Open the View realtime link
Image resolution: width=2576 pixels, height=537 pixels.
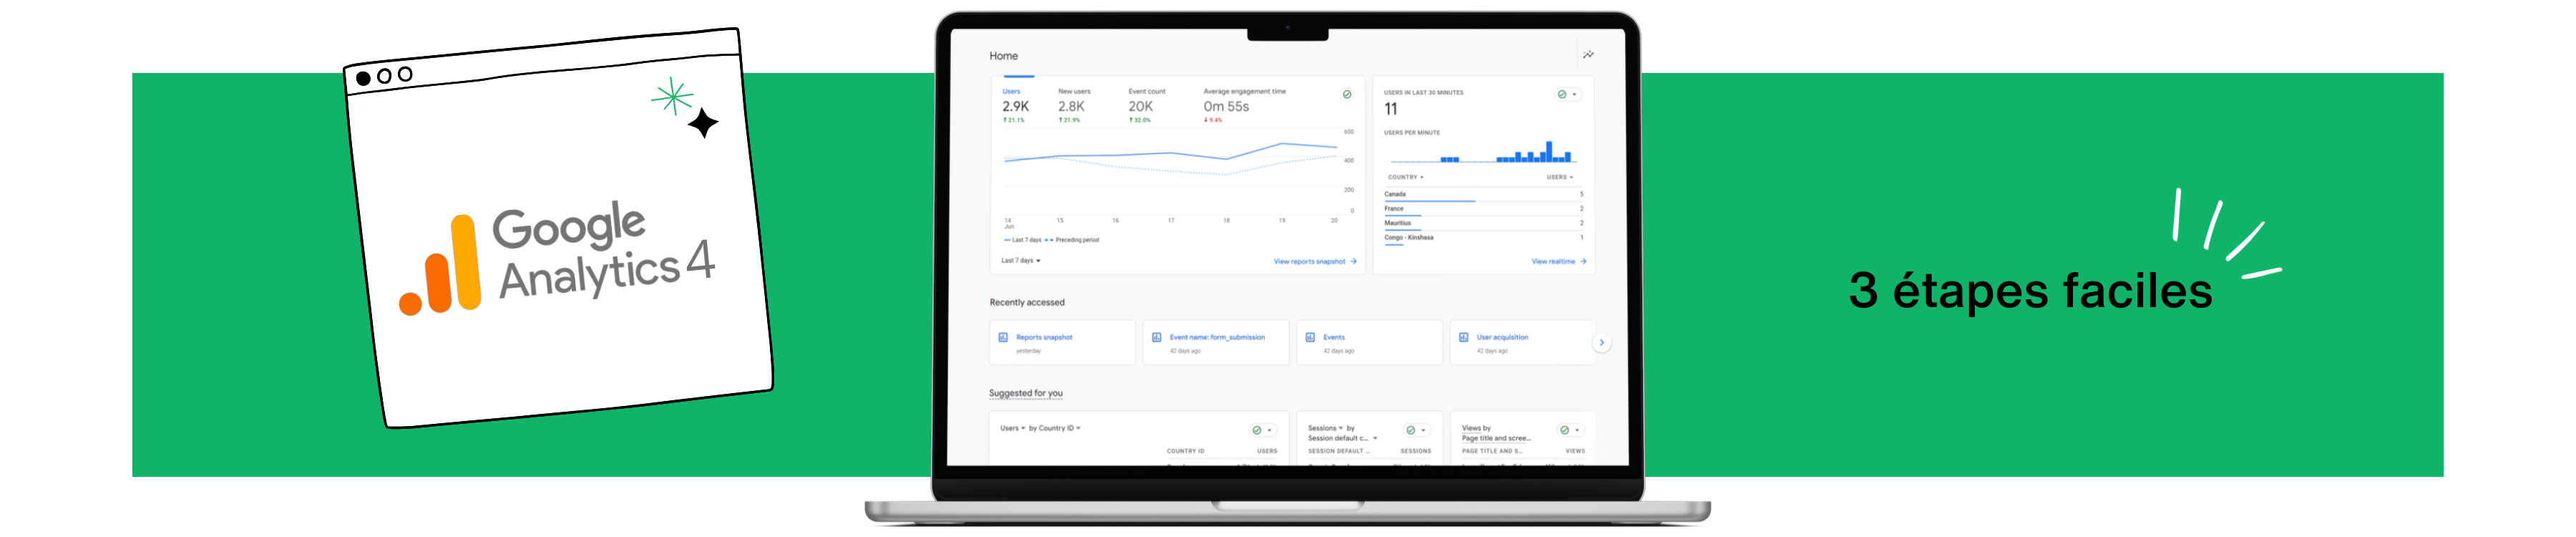click(1558, 261)
